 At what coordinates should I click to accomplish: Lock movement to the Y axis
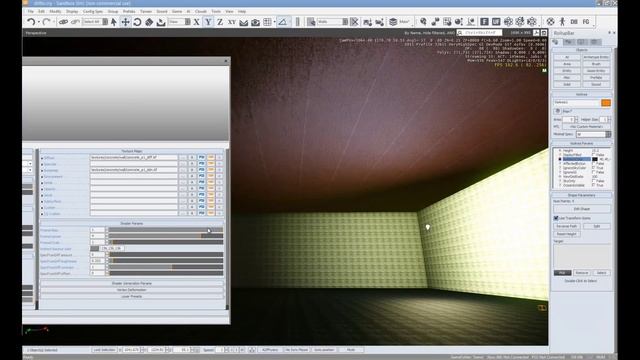(208, 22)
